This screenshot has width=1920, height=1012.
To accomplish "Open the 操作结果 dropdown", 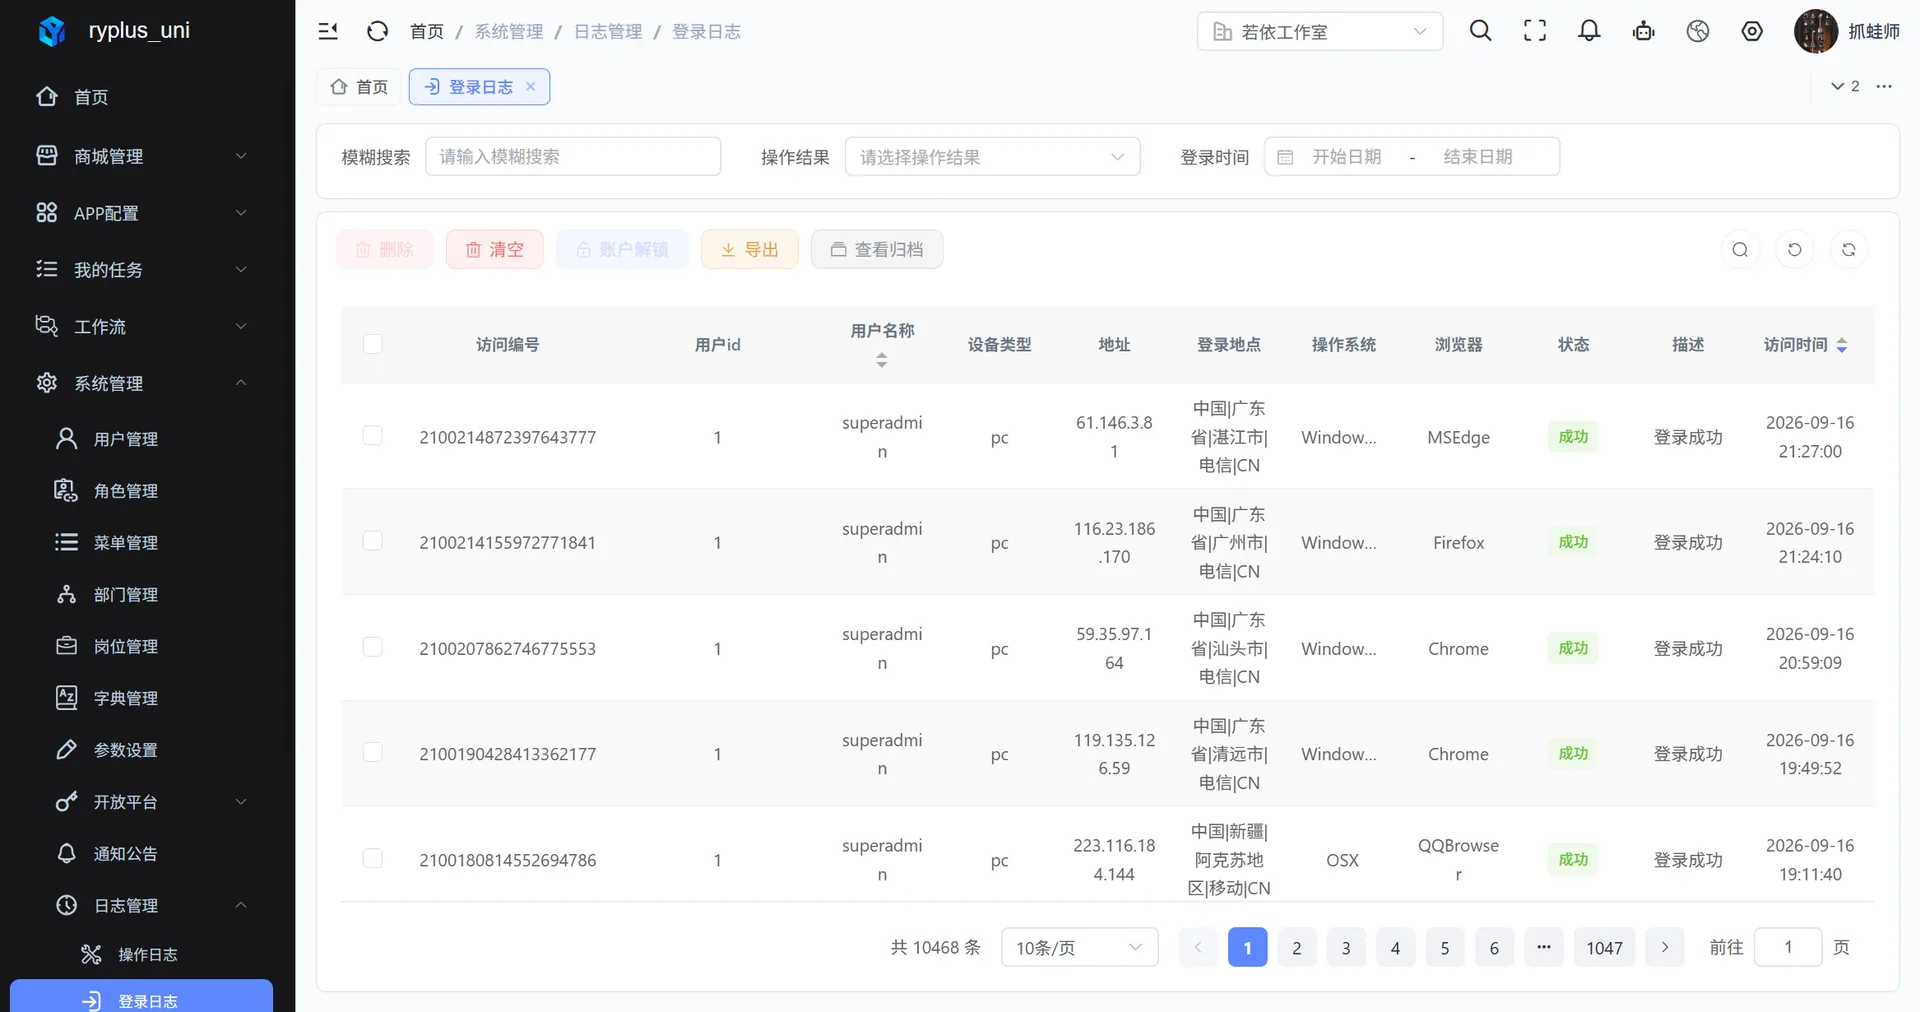I will point(992,157).
